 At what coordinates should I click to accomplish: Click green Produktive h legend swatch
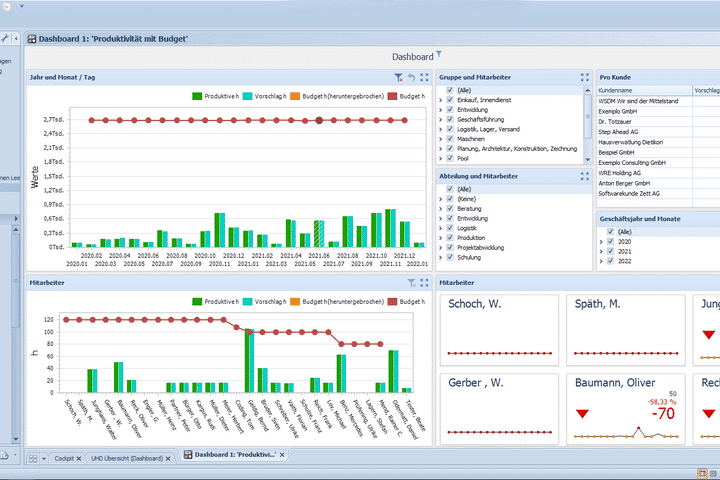[x=198, y=97]
